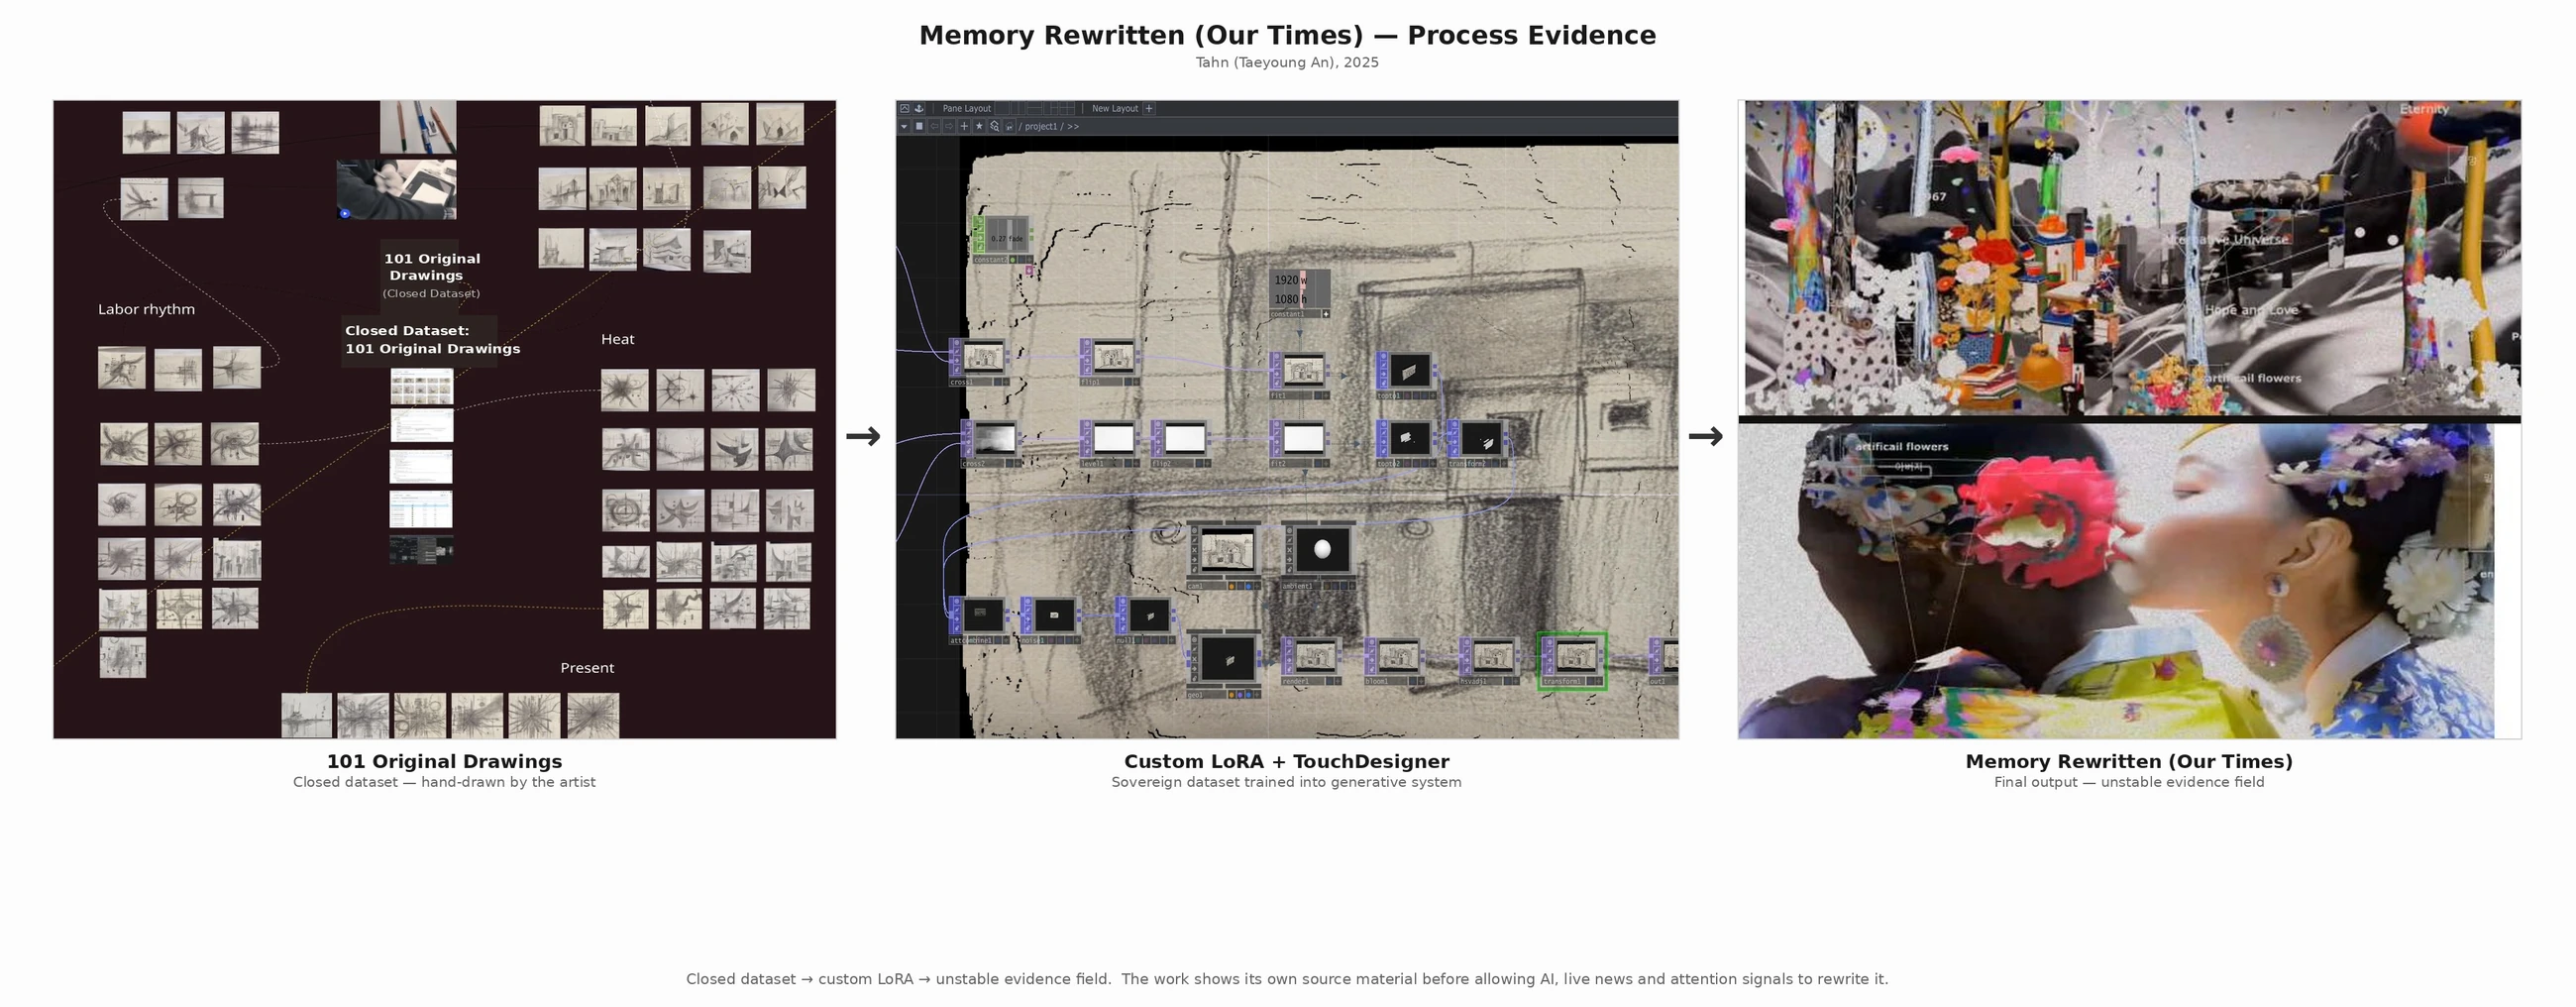Select the topto1 node

1407,376
